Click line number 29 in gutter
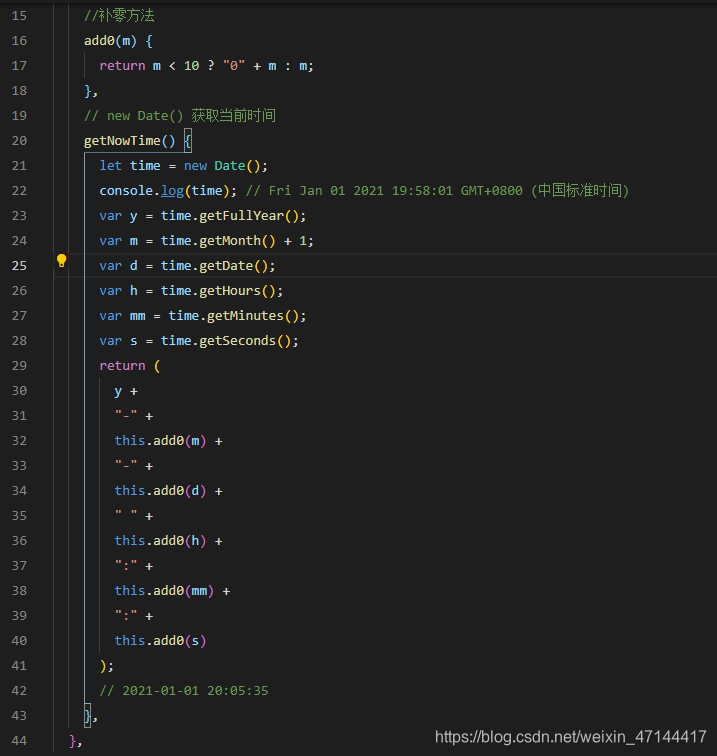The height and width of the screenshot is (756, 717). pos(19,366)
